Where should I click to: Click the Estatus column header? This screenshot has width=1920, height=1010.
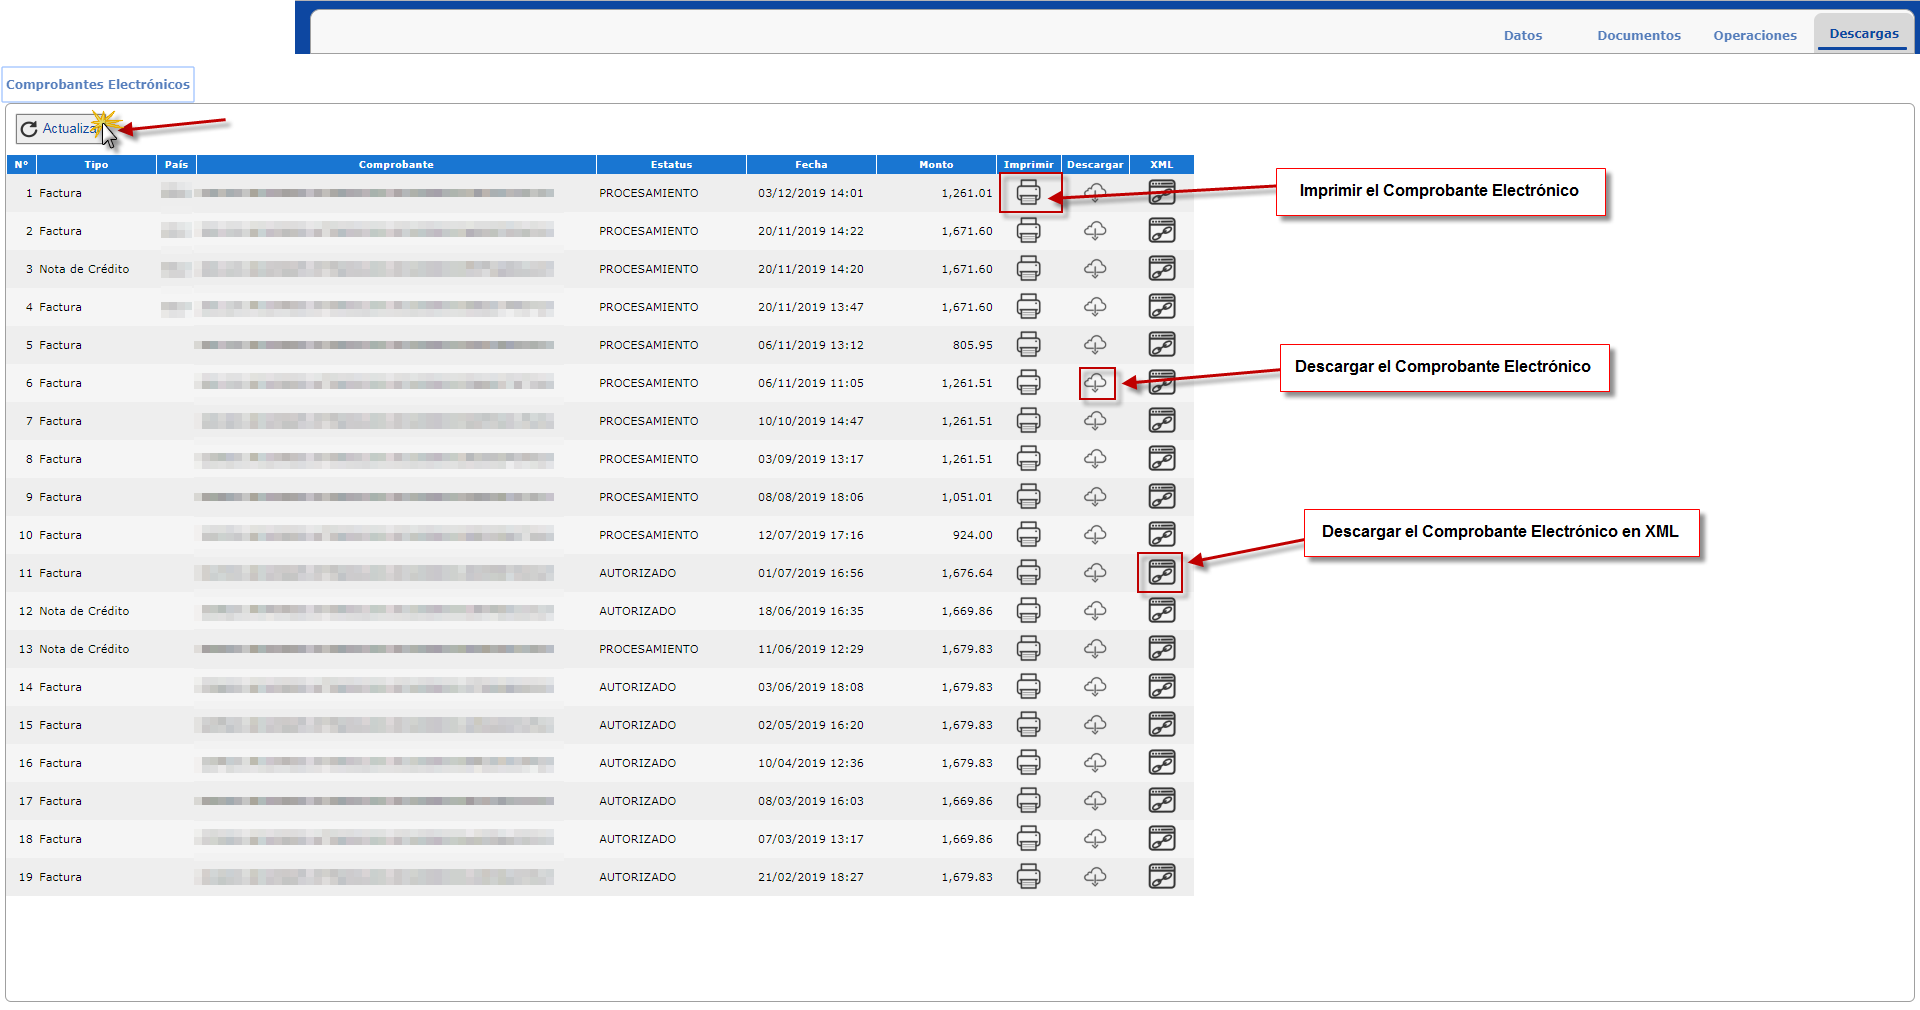[671, 165]
